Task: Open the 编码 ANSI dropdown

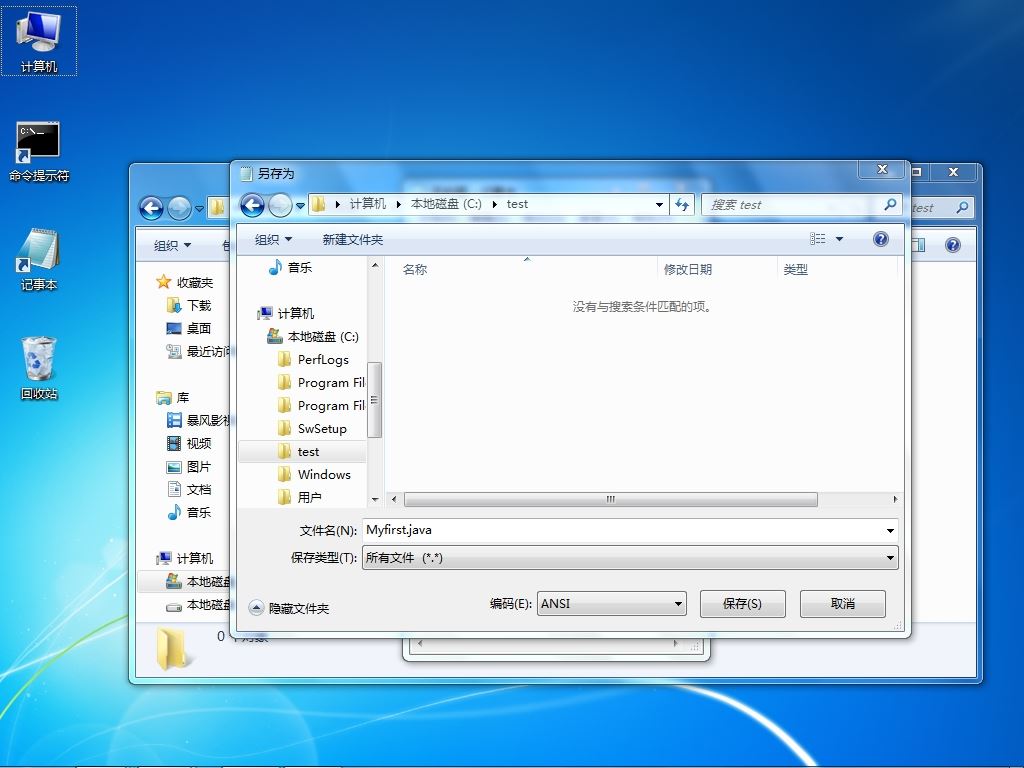Action: point(611,603)
